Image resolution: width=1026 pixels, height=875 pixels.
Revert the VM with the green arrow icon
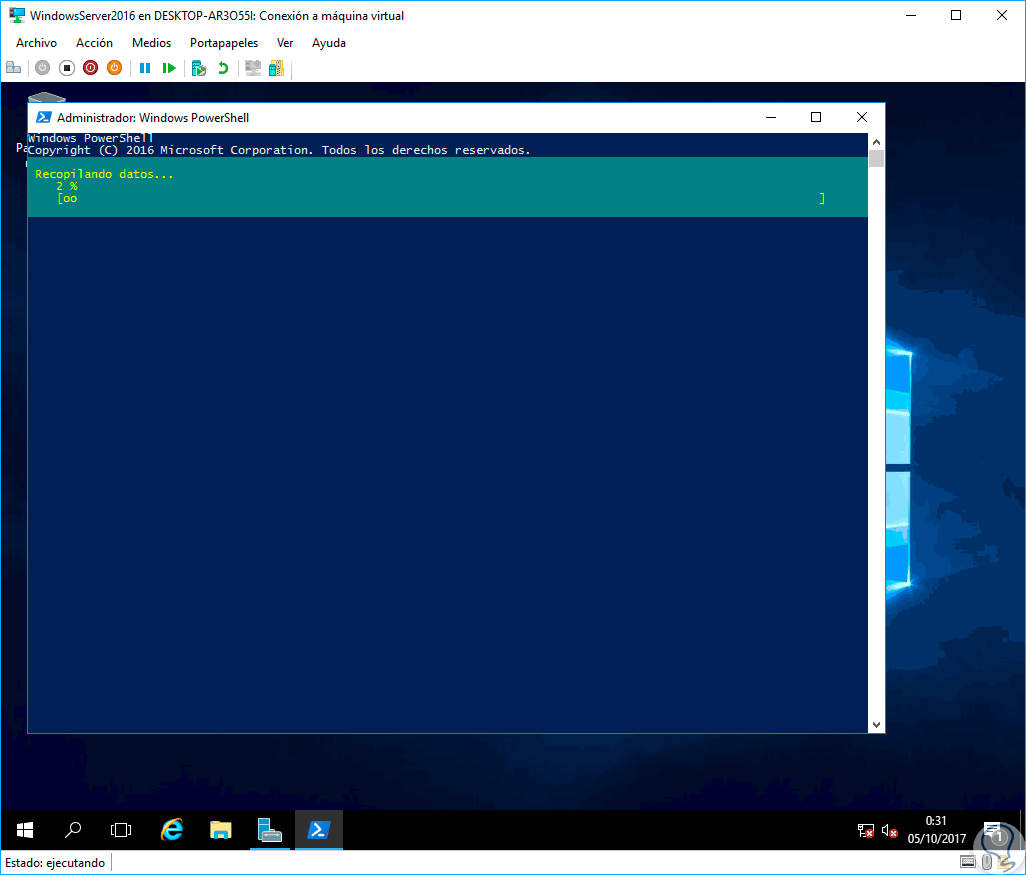[x=223, y=67]
